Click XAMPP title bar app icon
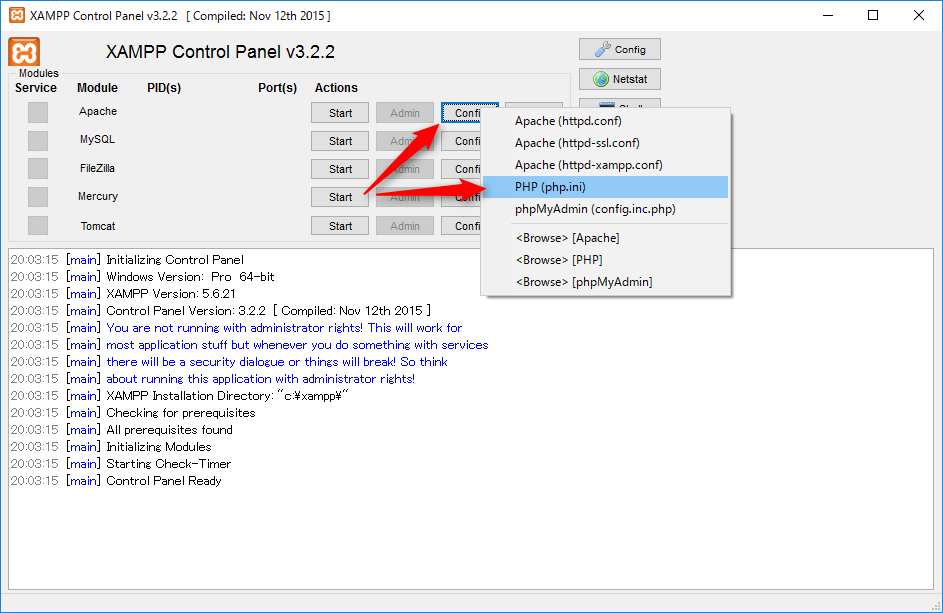This screenshot has width=943, height=613. point(17,15)
